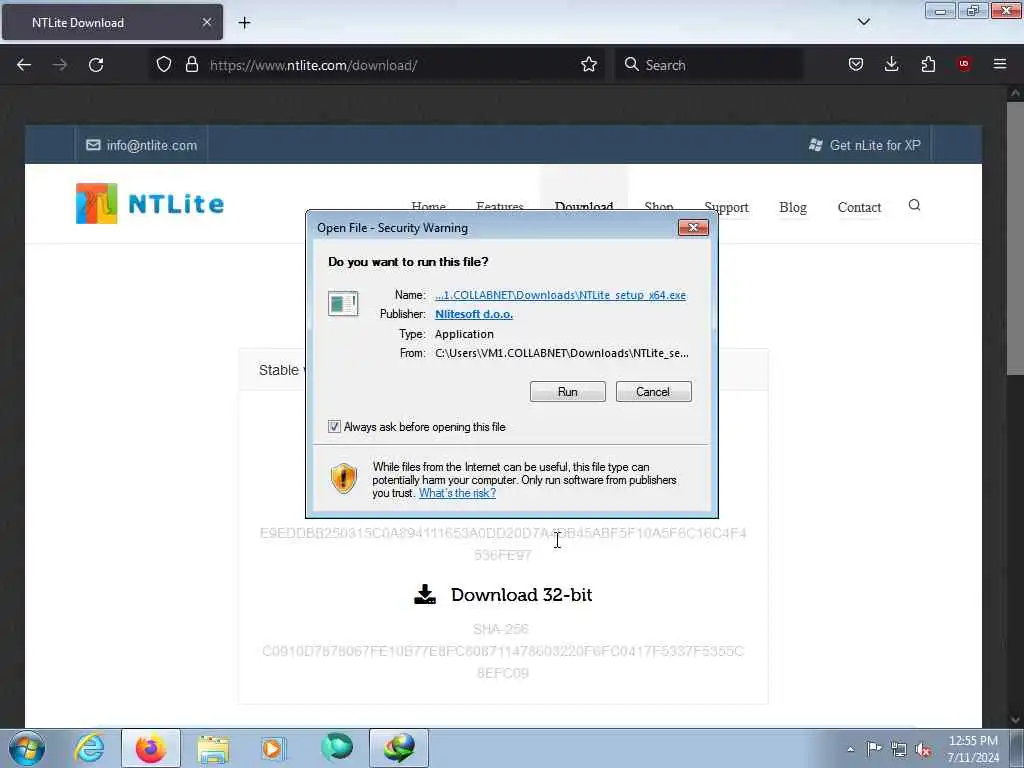
Task: Click the Download 32-bit link
Action: (x=521, y=595)
